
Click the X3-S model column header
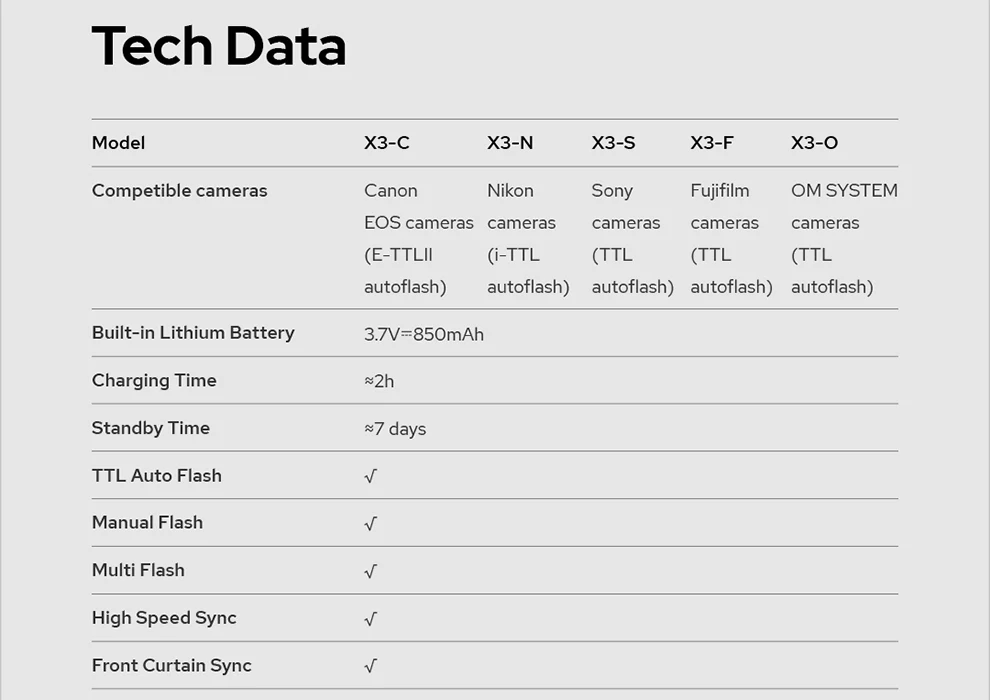(613, 143)
